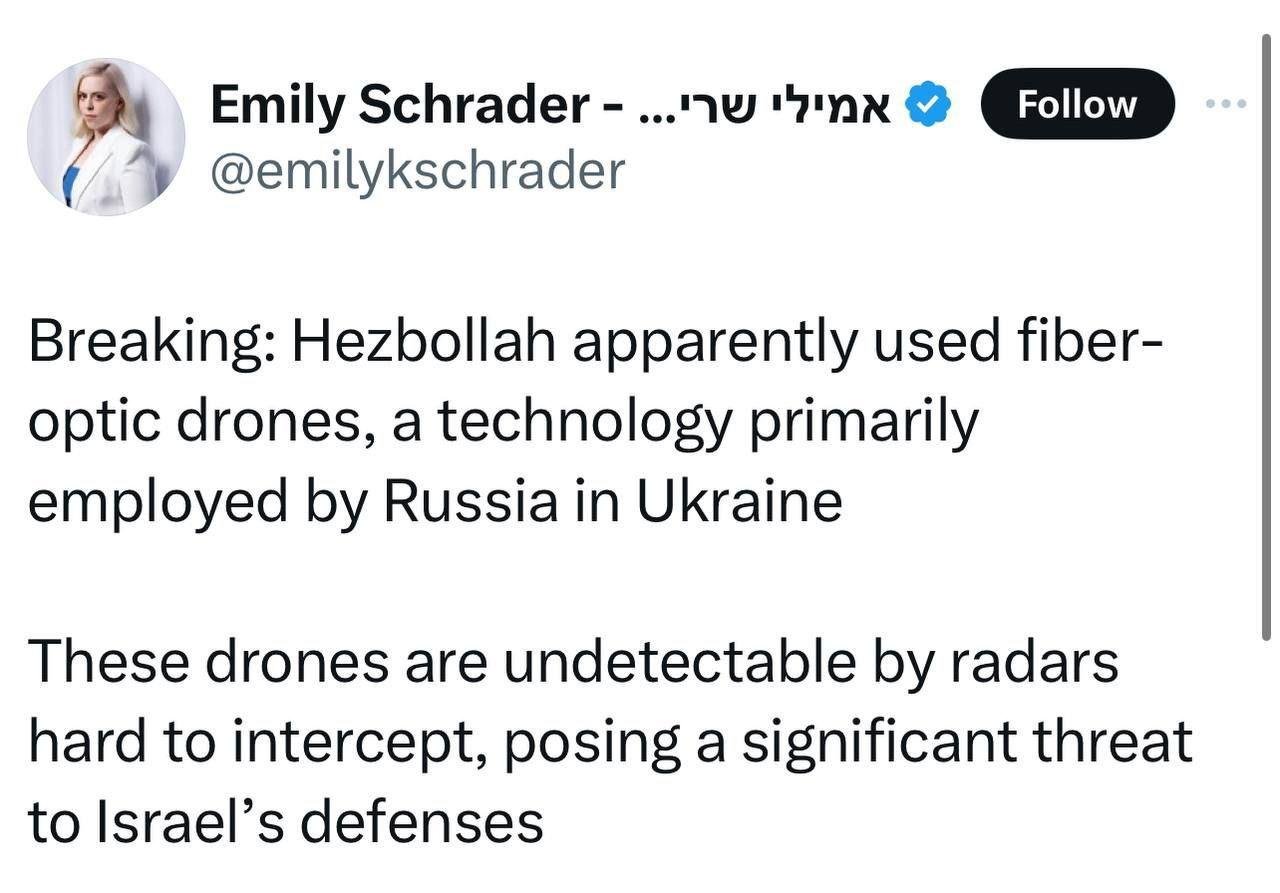
Task: Click the vertical scrollbar on the right edge
Action: pos(1266,340)
